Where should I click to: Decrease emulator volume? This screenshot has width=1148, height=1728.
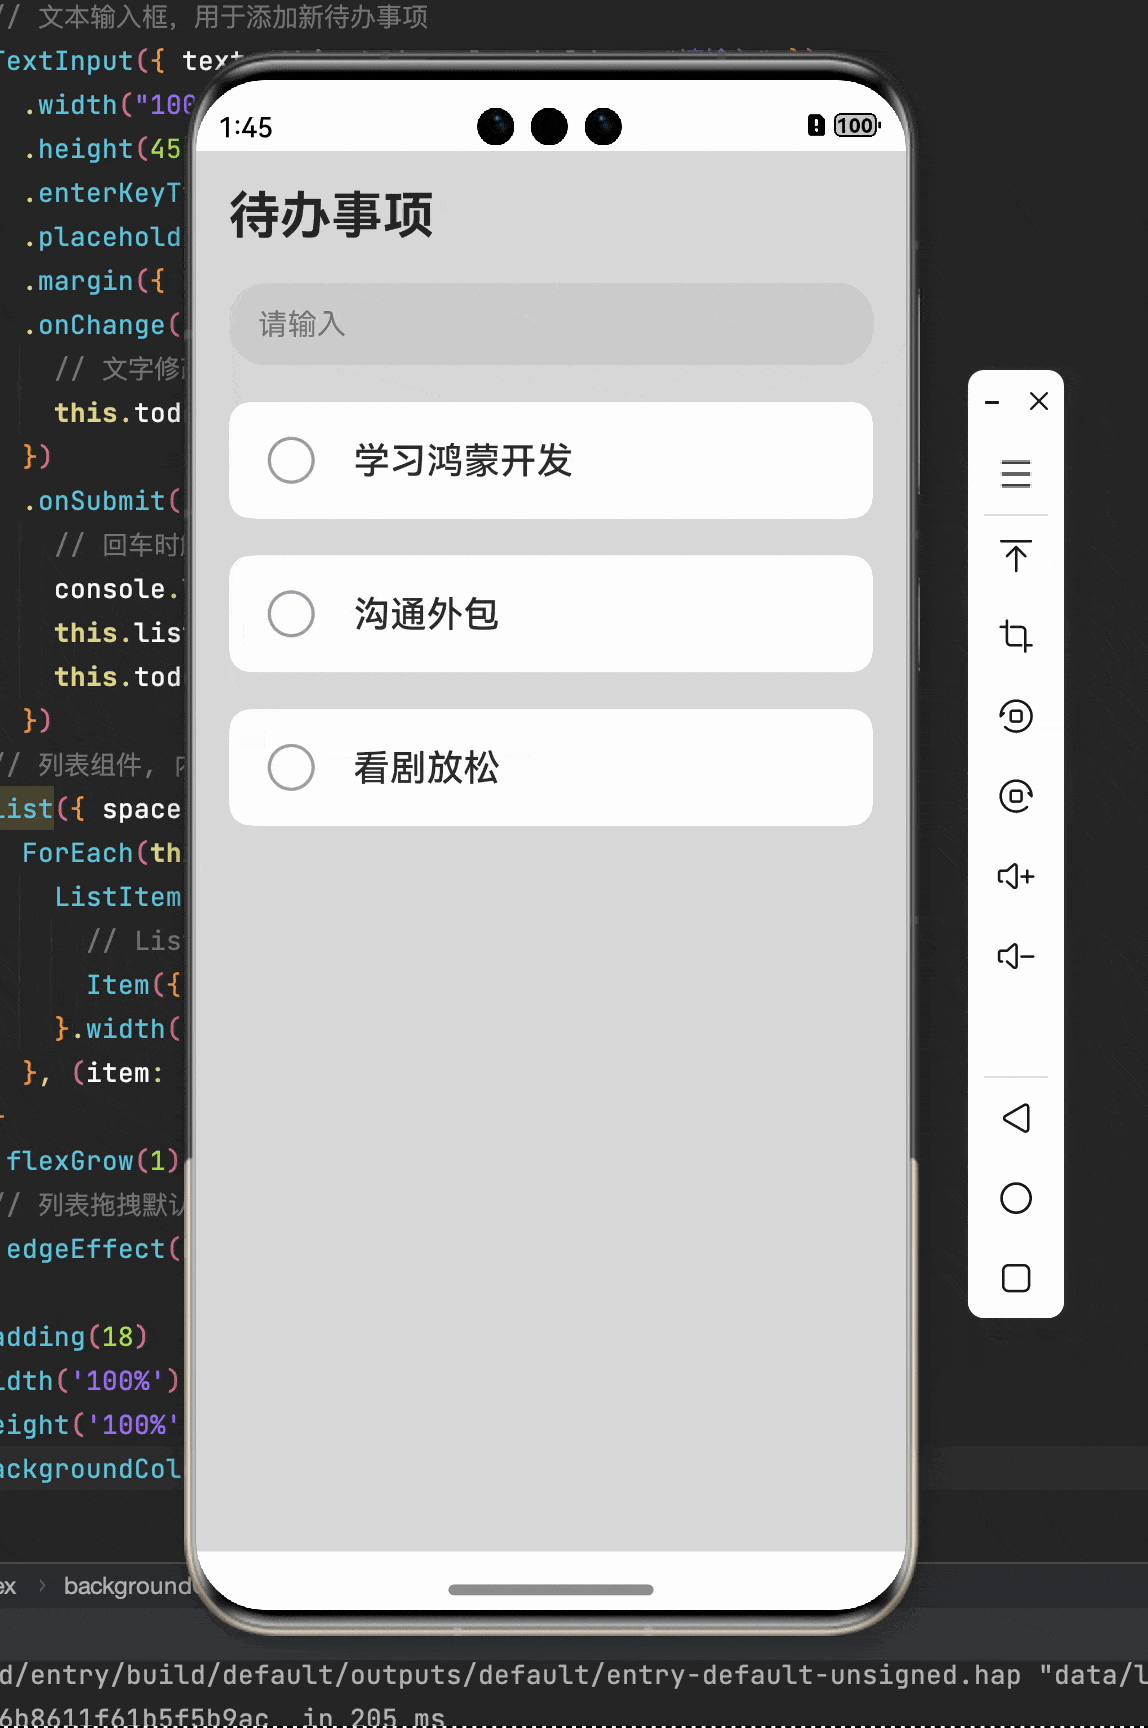[x=1016, y=956]
